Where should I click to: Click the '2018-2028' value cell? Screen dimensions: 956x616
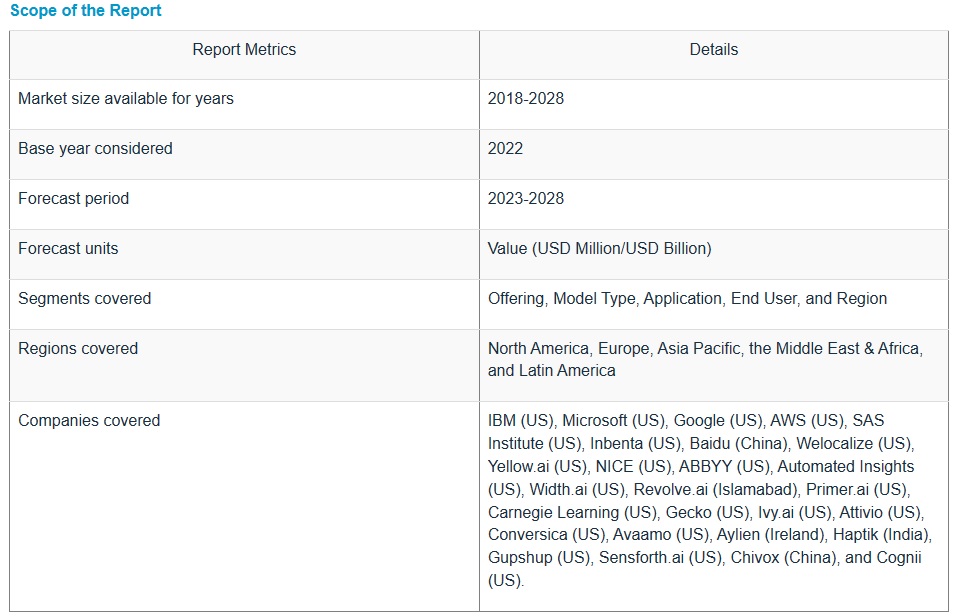click(x=526, y=99)
